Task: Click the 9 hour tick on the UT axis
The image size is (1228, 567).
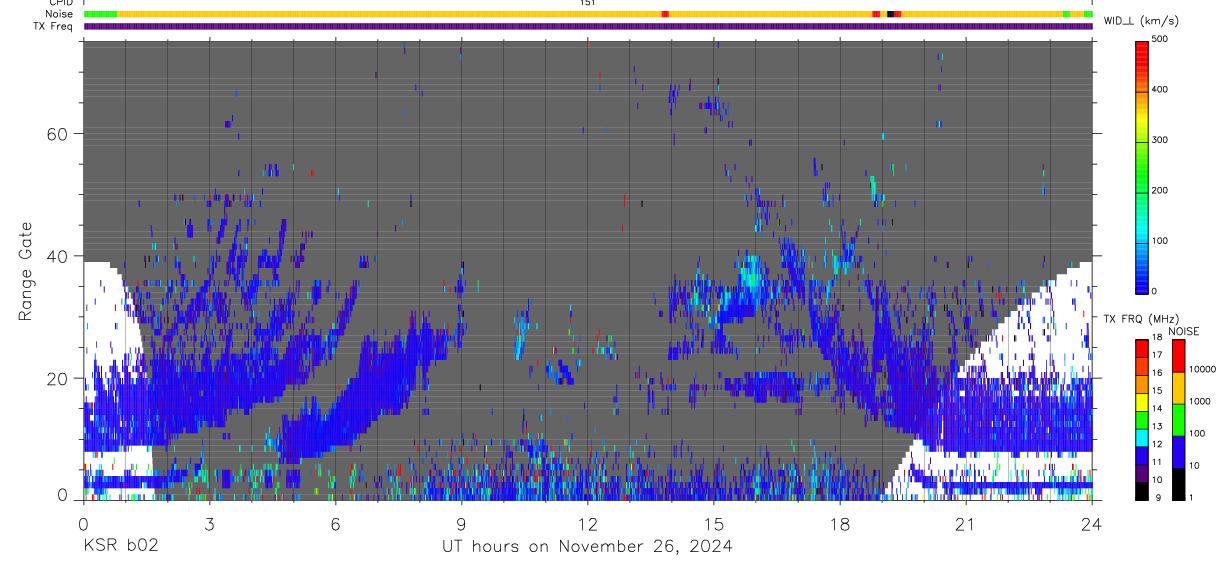Action: click(x=461, y=524)
